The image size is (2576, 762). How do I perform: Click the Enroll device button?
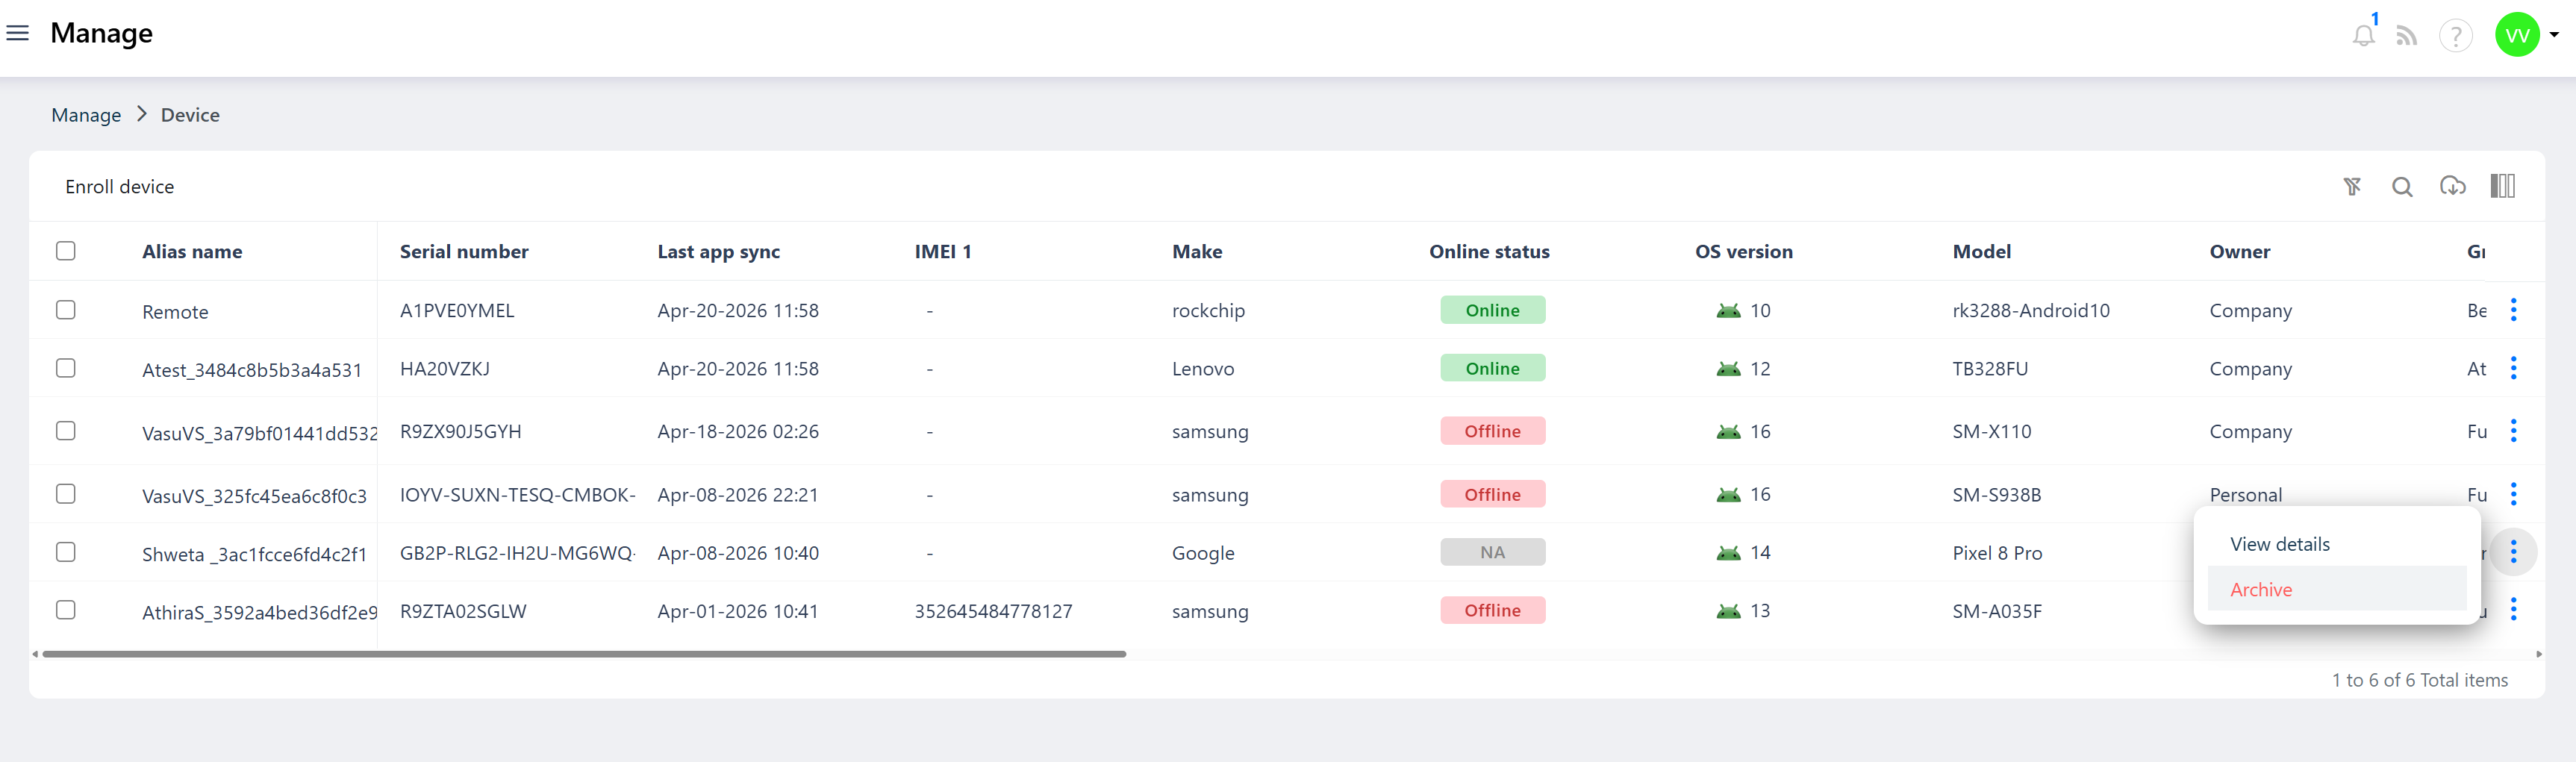(x=120, y=187)
